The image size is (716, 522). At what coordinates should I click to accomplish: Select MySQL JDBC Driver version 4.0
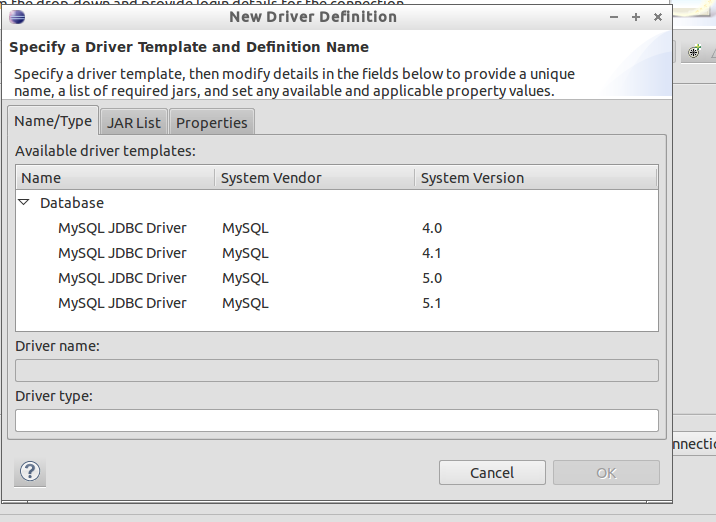click(x=122, y=228)
